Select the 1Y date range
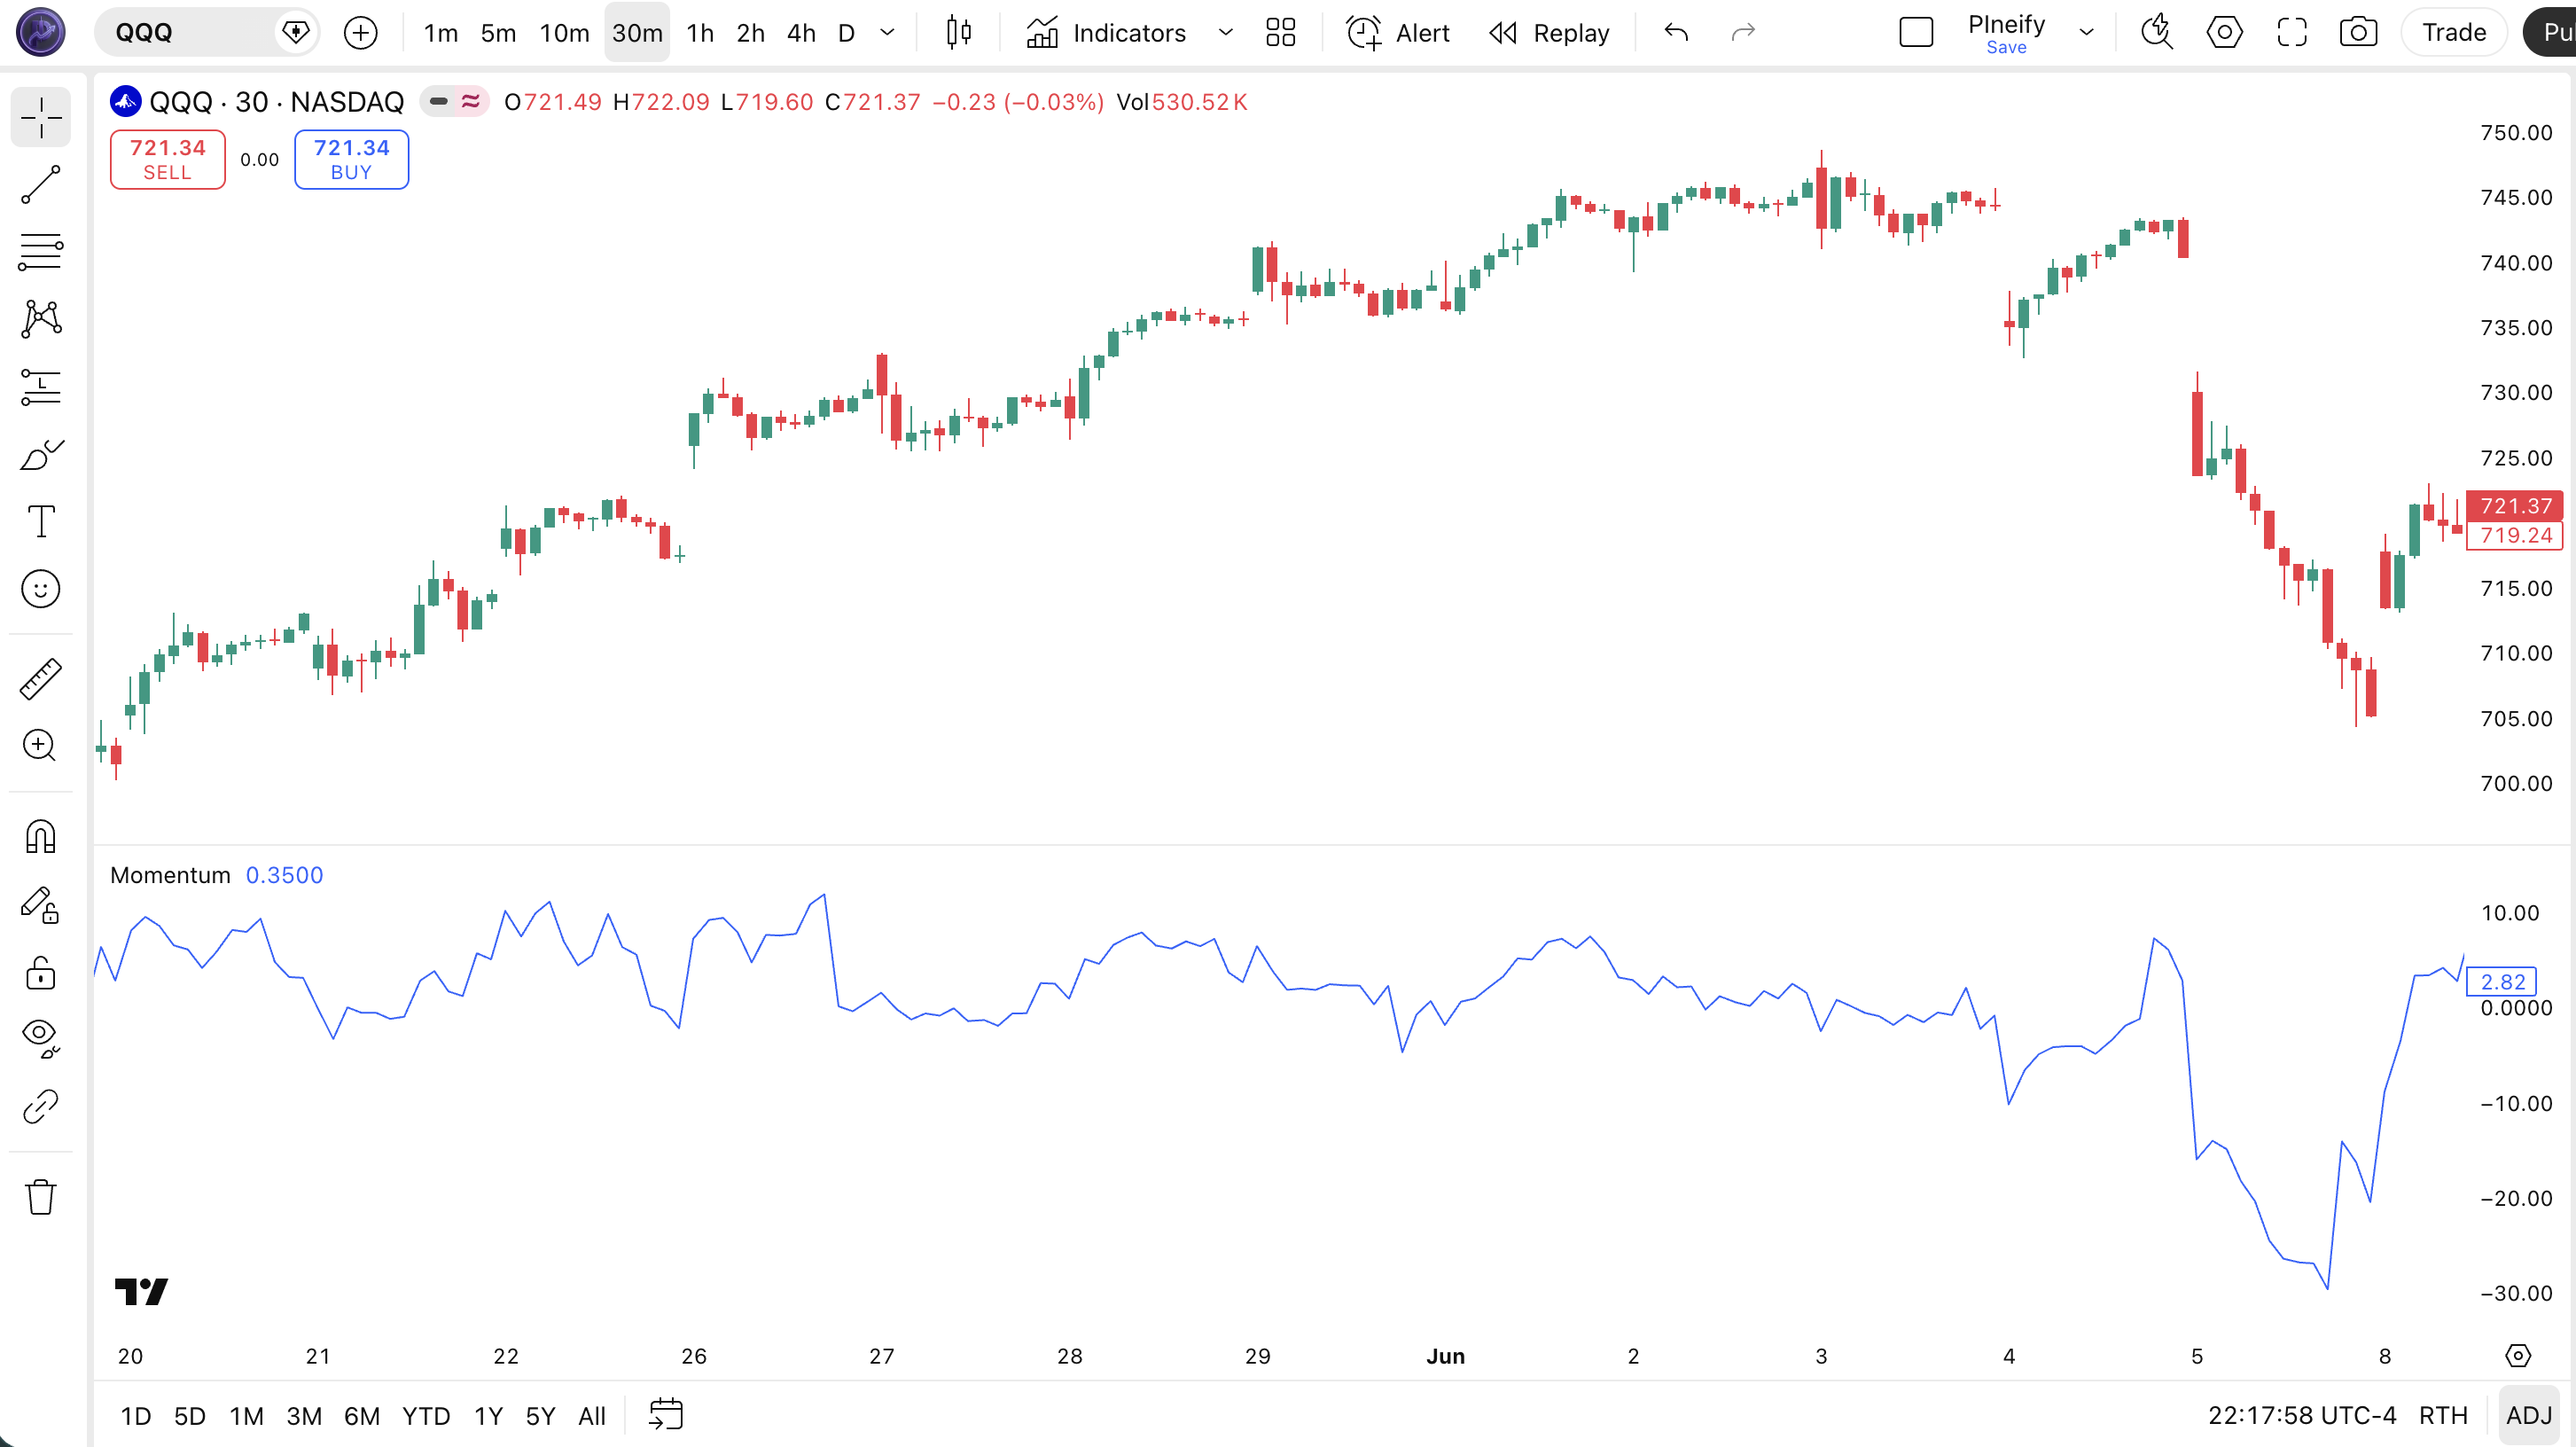Image resolution: width=2576 pixels, height=1447 pixels. [x=488, y=1416]
